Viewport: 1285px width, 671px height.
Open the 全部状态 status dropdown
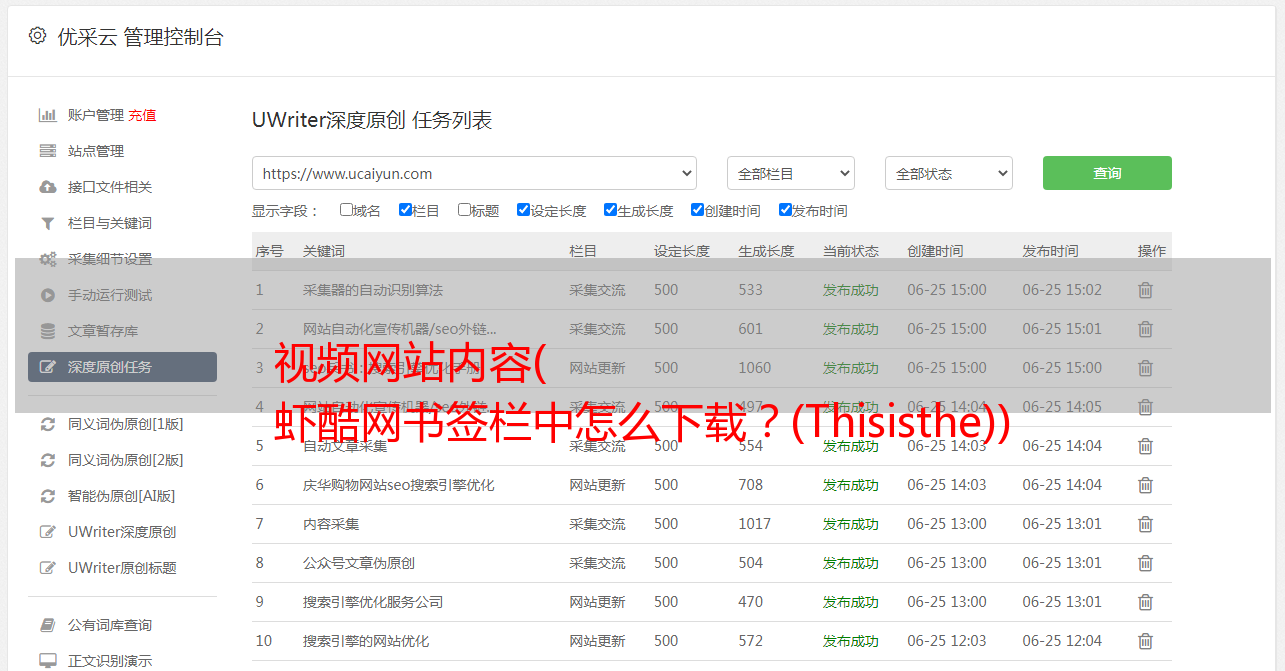coord(949,173)
